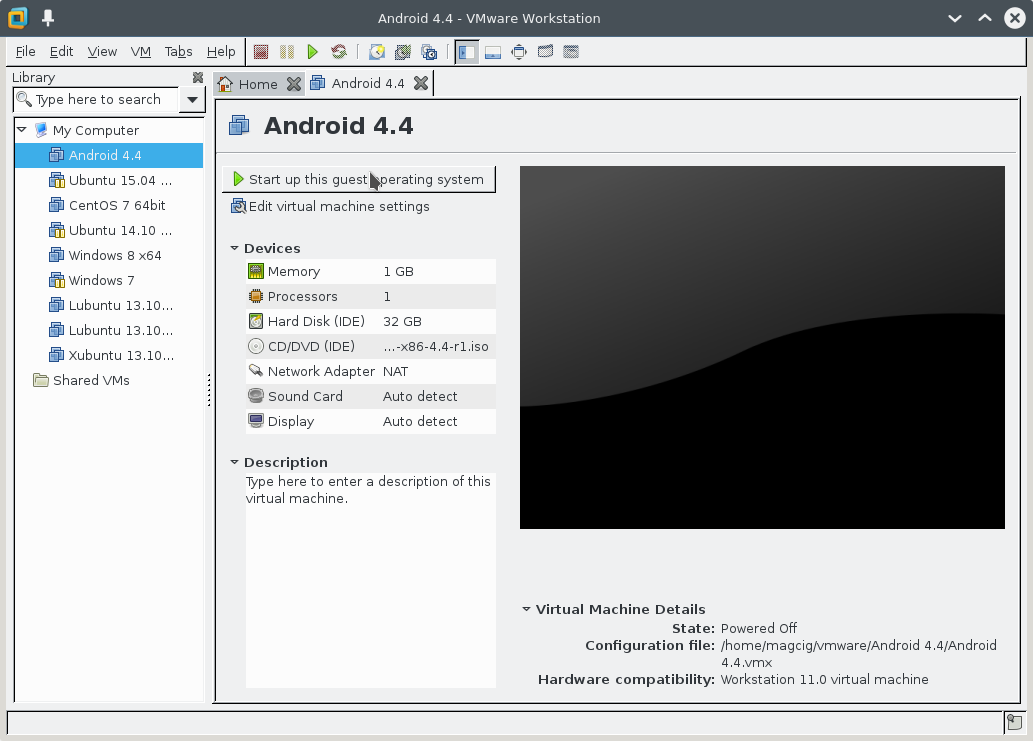The height and width of the screenshot is (741, 1033).
Task: Select the Ubuntu 14.10 virtual machine
Action: tap(109, 231)
